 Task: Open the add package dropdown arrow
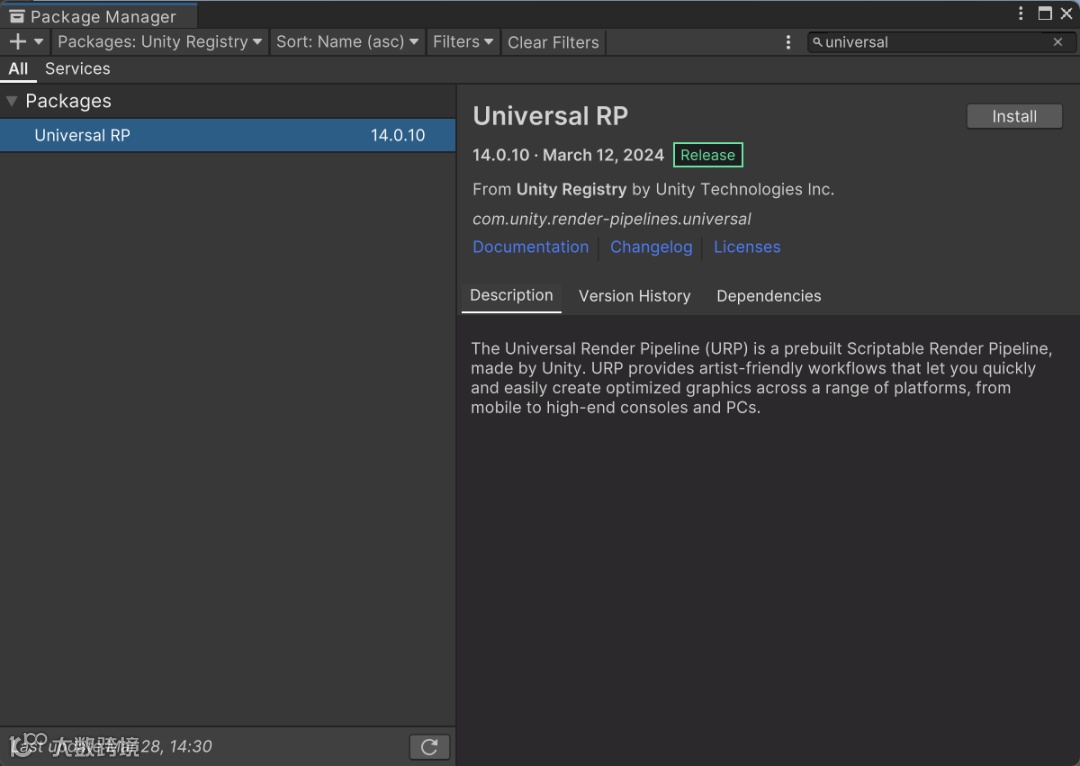click(x=39, y=42)
